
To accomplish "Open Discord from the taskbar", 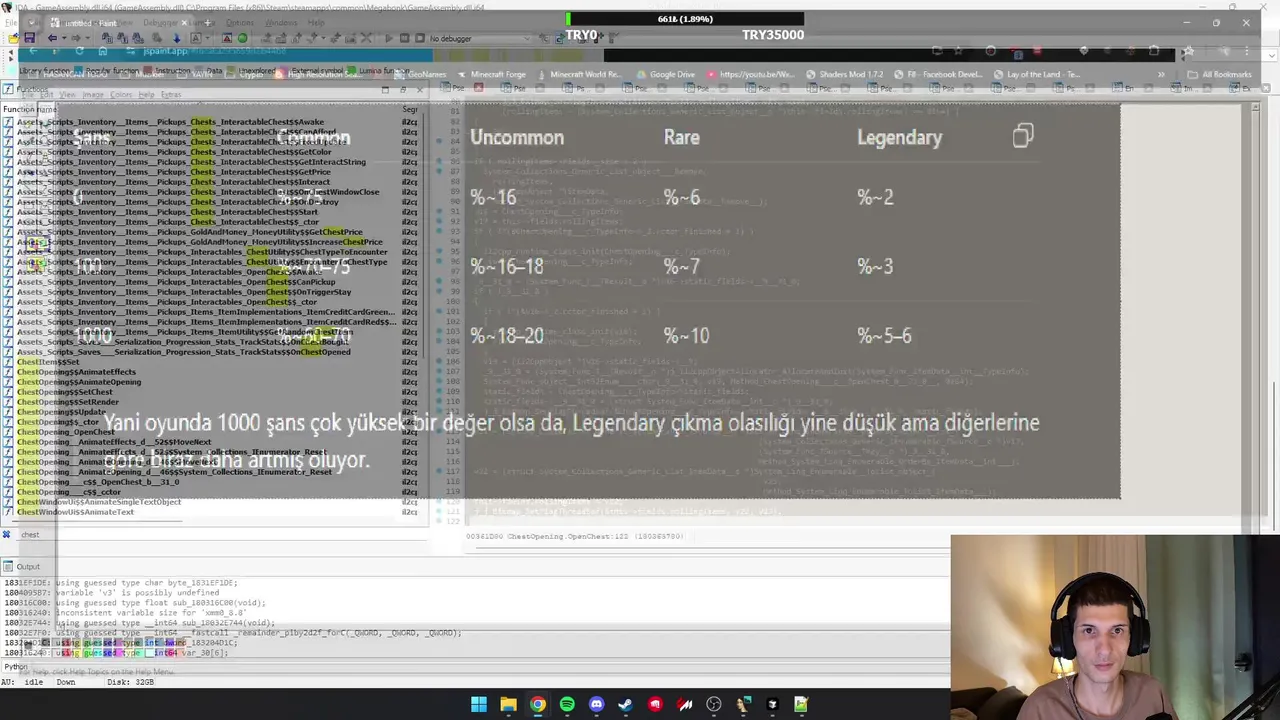I will click(x=597, y=704).
